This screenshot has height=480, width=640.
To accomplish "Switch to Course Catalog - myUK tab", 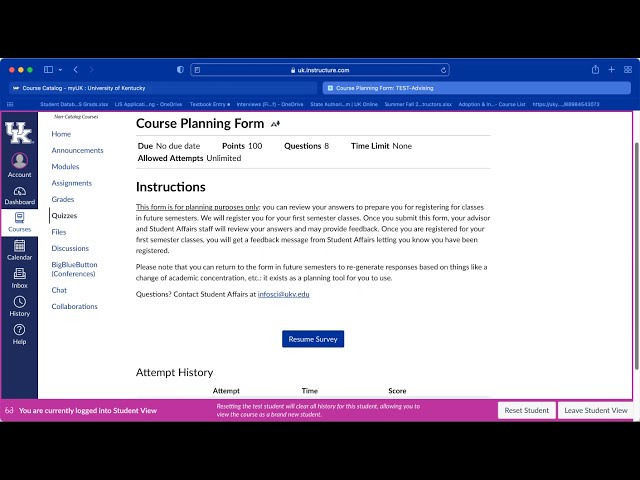I will click(162, 88).
